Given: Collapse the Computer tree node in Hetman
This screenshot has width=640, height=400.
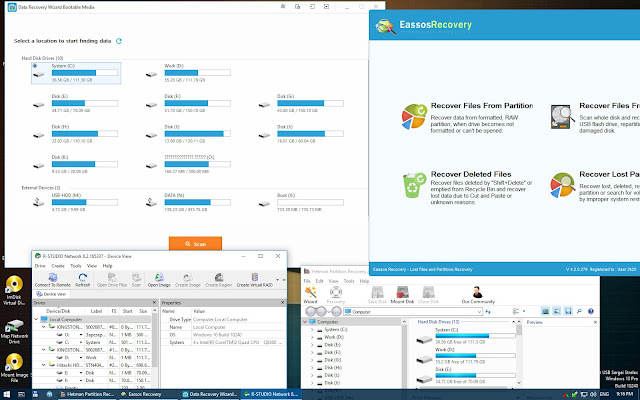Looking at the screenshot, I should [x=305, y=322].
